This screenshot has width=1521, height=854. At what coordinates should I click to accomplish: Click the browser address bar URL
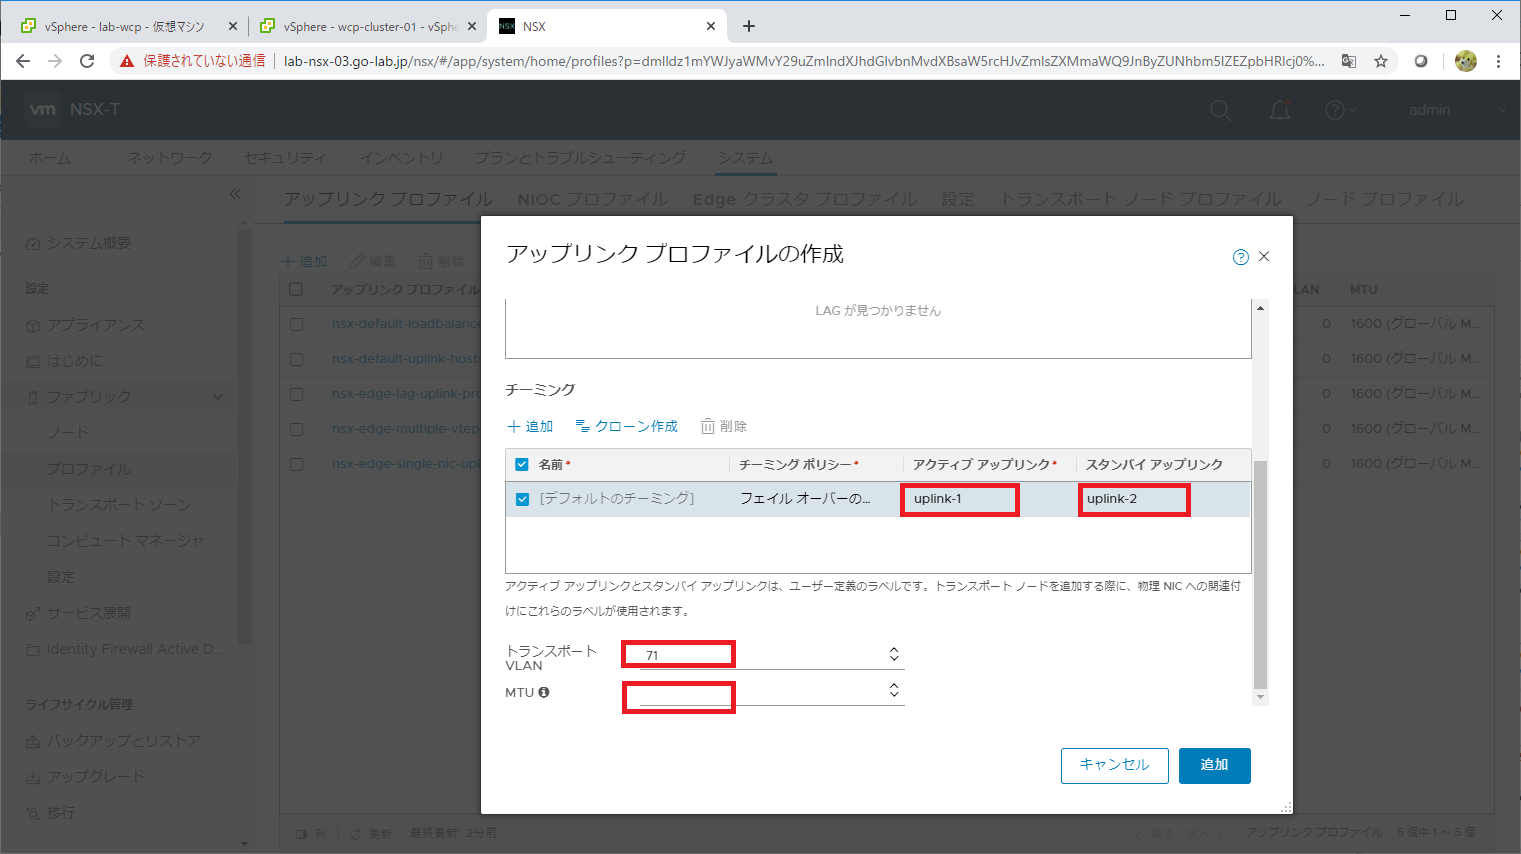[804, 61]
